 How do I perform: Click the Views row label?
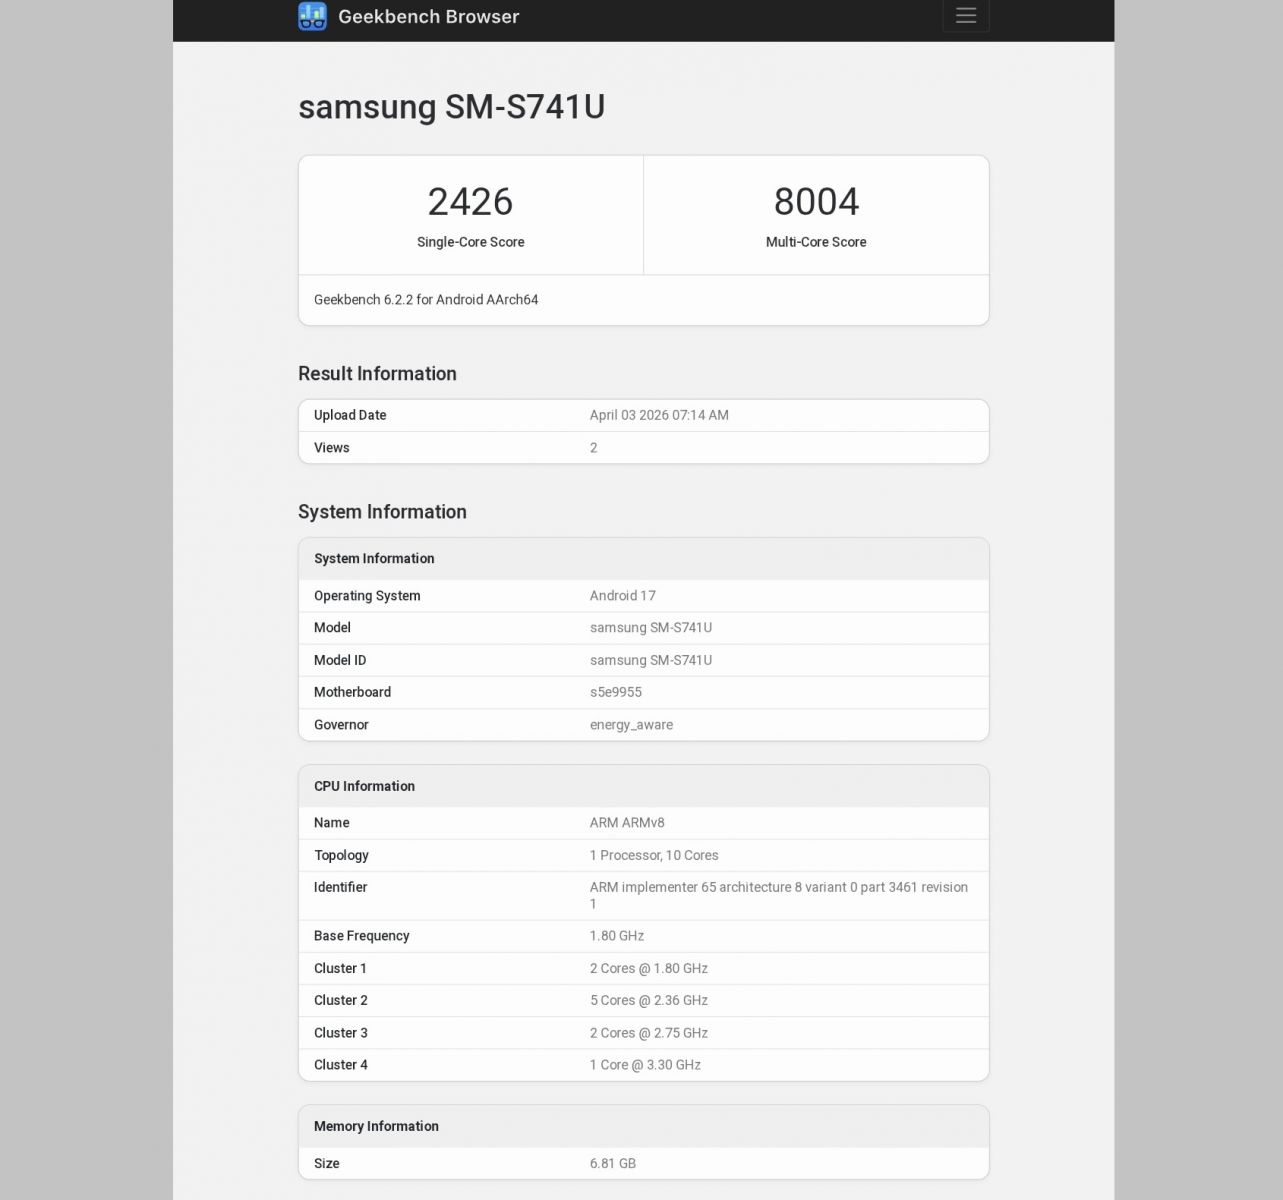click(331, 448)
